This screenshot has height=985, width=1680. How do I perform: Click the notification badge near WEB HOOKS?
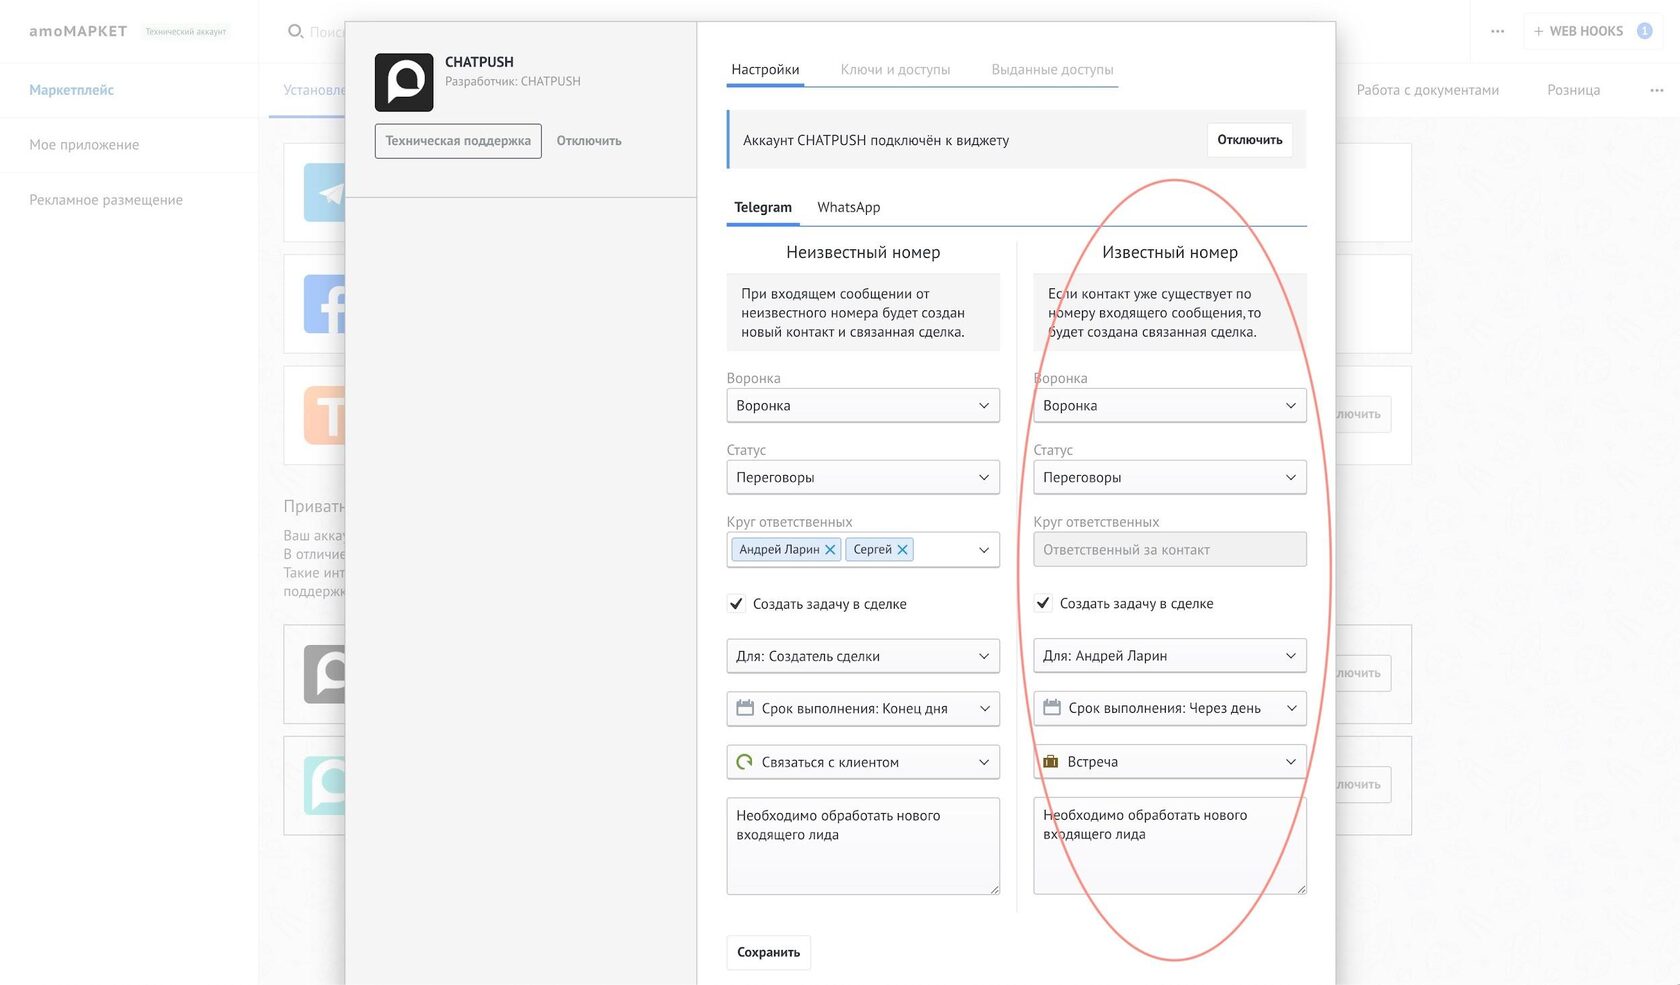click(x=1644, y=31)
